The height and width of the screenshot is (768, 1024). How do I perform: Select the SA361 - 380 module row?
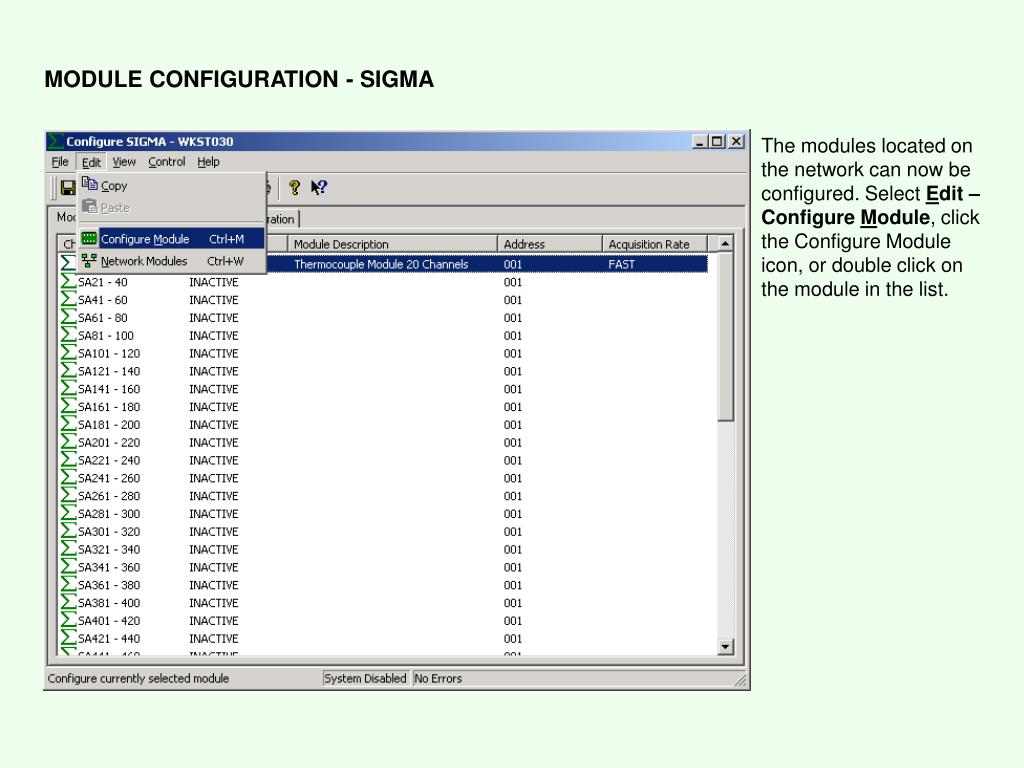pos(384,584)
